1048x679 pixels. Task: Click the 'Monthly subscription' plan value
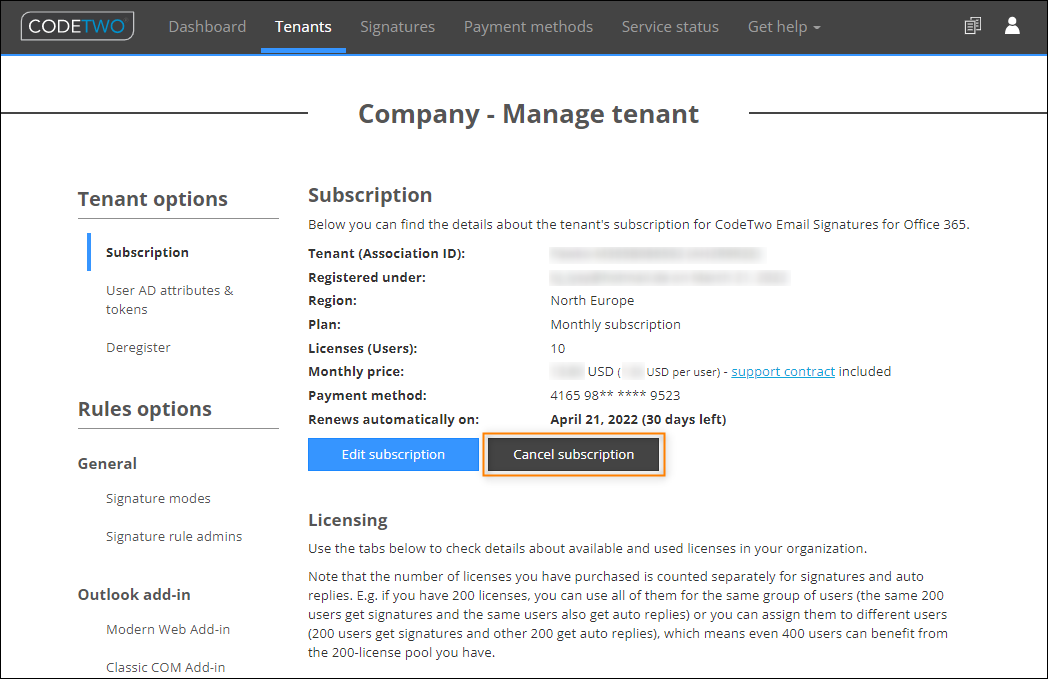point(616,325)
